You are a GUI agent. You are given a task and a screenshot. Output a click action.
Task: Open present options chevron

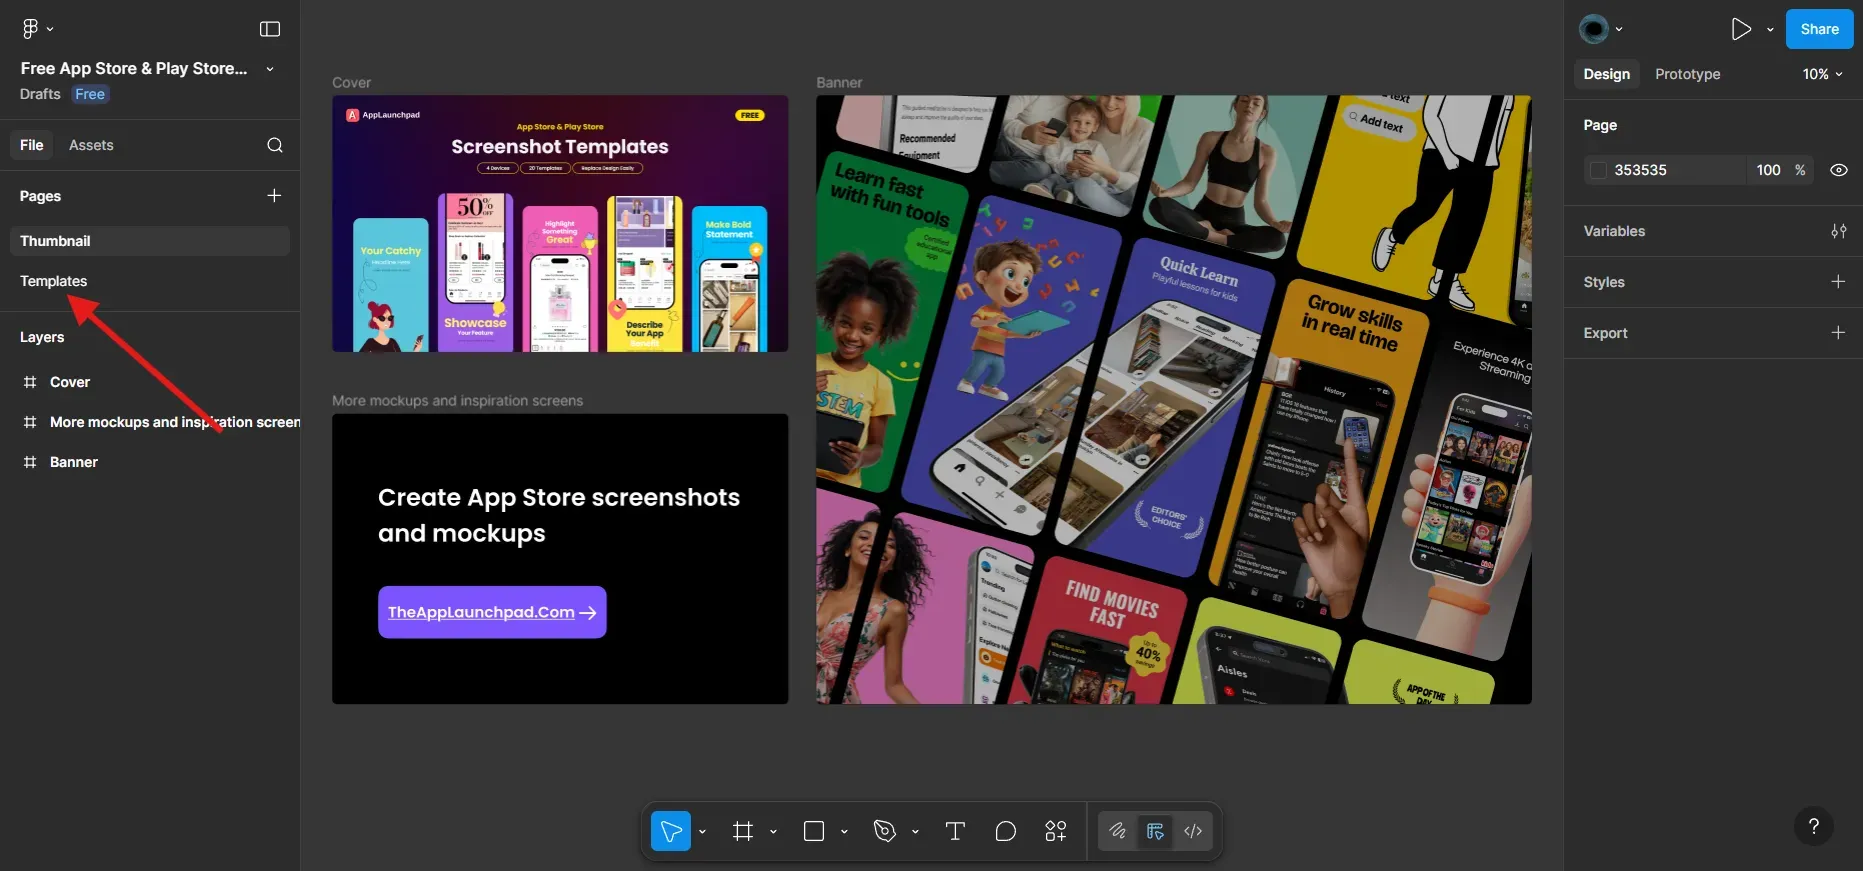(x=1770, y=29)
